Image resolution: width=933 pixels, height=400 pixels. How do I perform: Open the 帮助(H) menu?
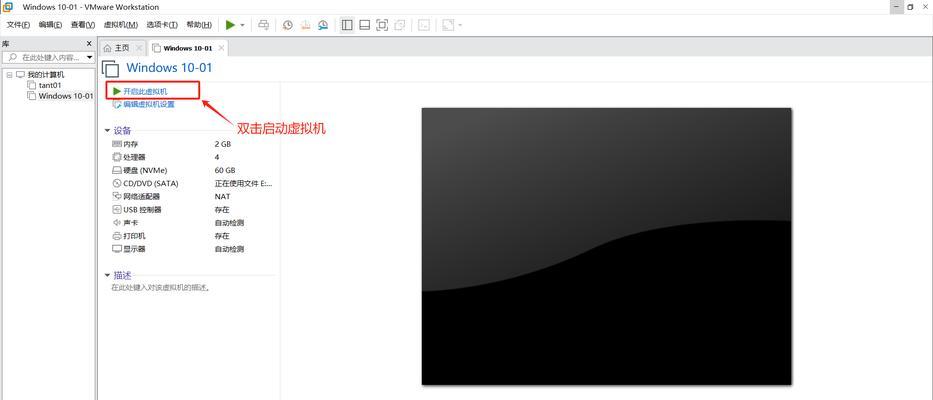point(199,25)
